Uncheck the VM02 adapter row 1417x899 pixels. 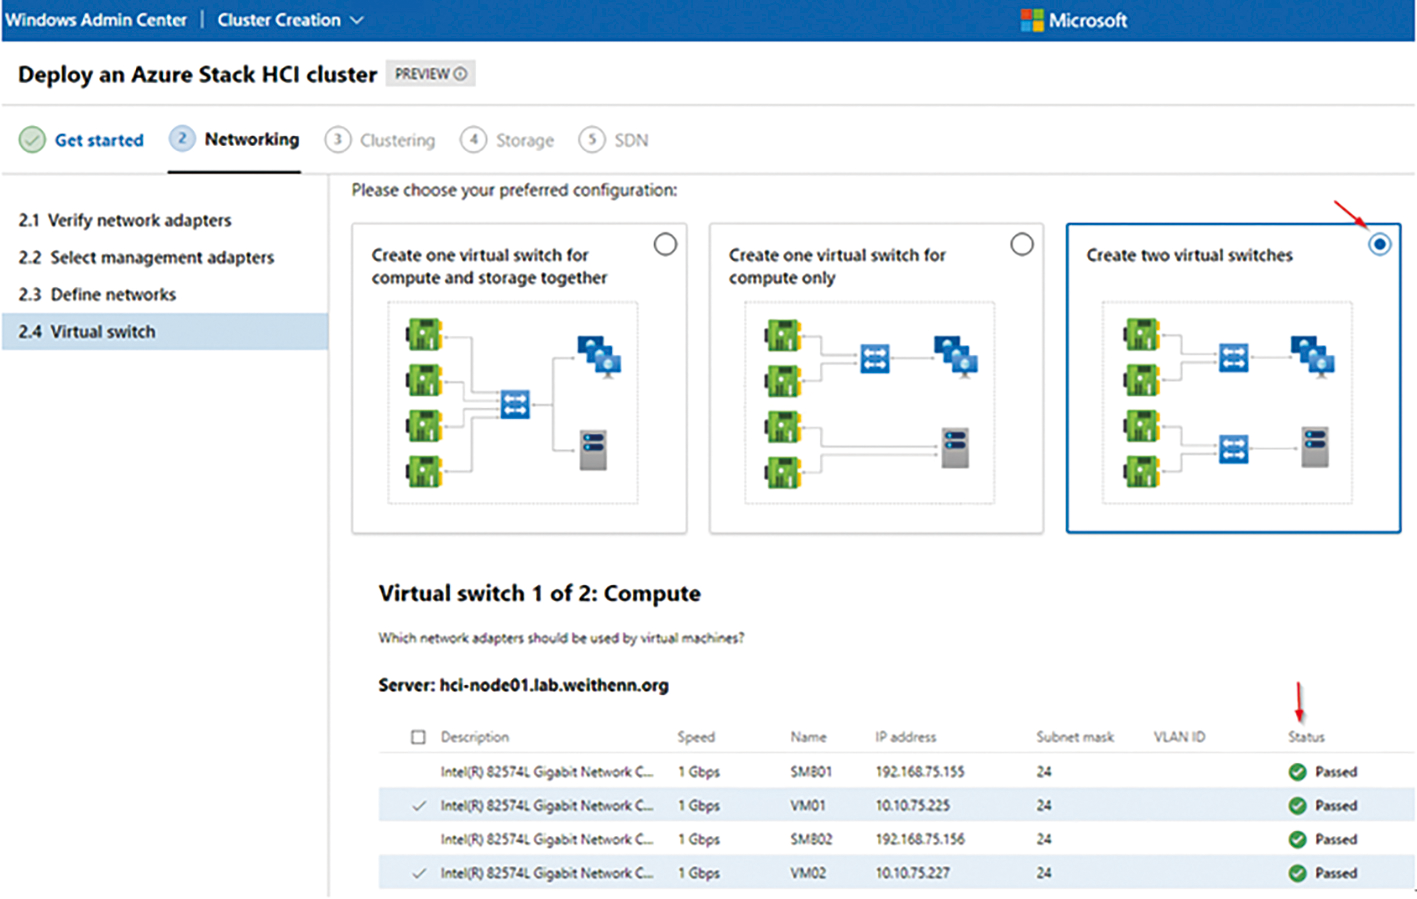[418, 874]
